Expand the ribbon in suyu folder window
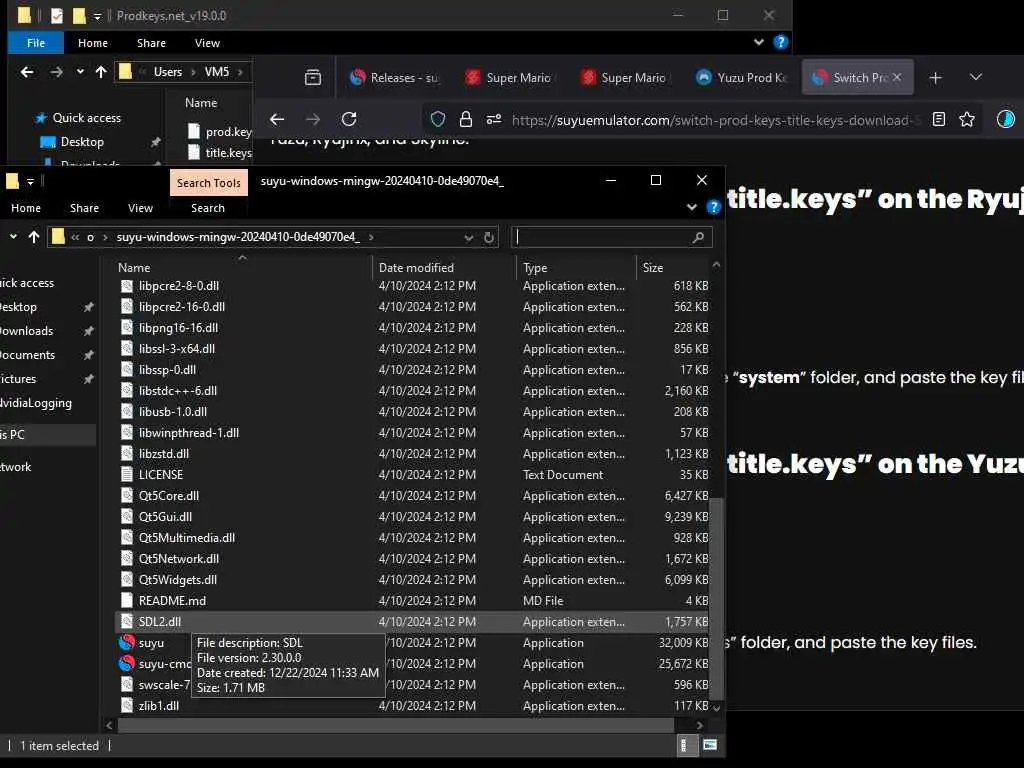1024x768 pixels. [x=692, y=208]
